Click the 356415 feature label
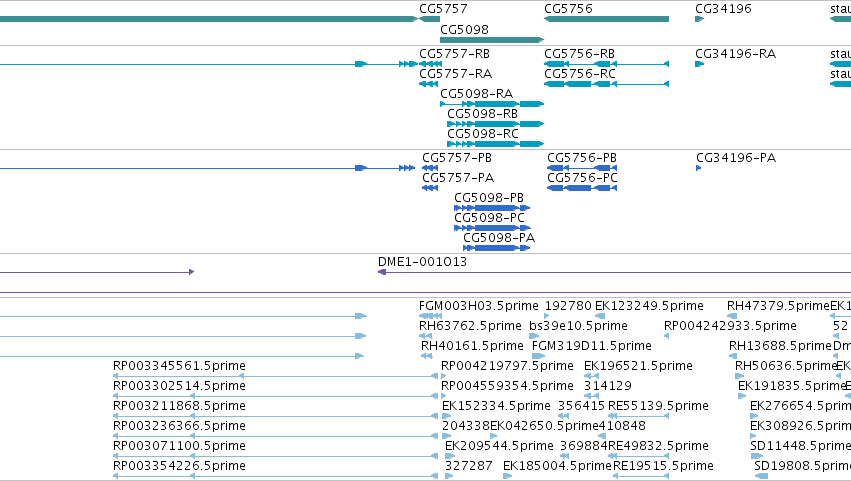 click(581, 407)
